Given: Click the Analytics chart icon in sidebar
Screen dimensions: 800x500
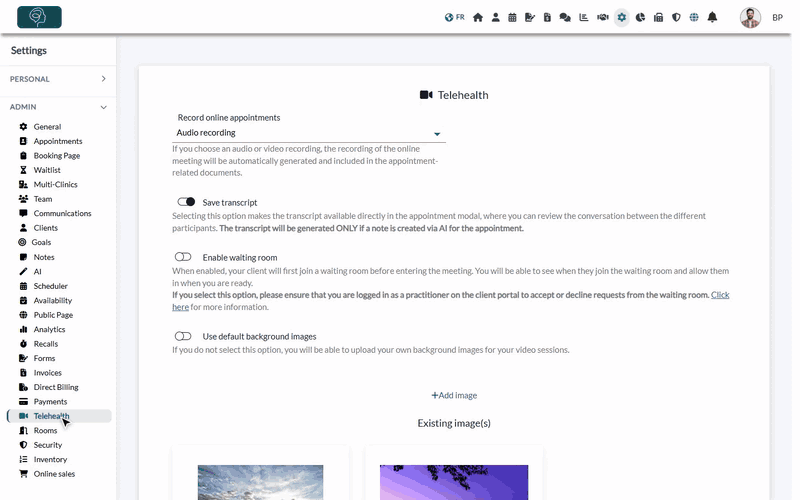Looking at the screenshot, I should (x=23, y=329).
